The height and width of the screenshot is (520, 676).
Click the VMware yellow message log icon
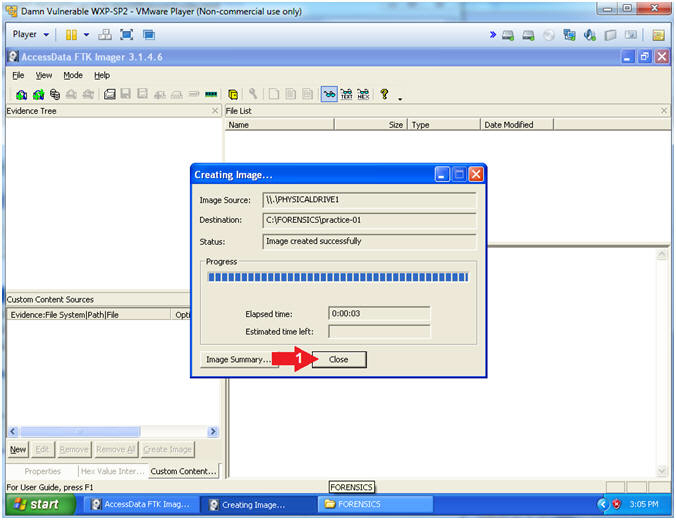[x=658, y=35]
